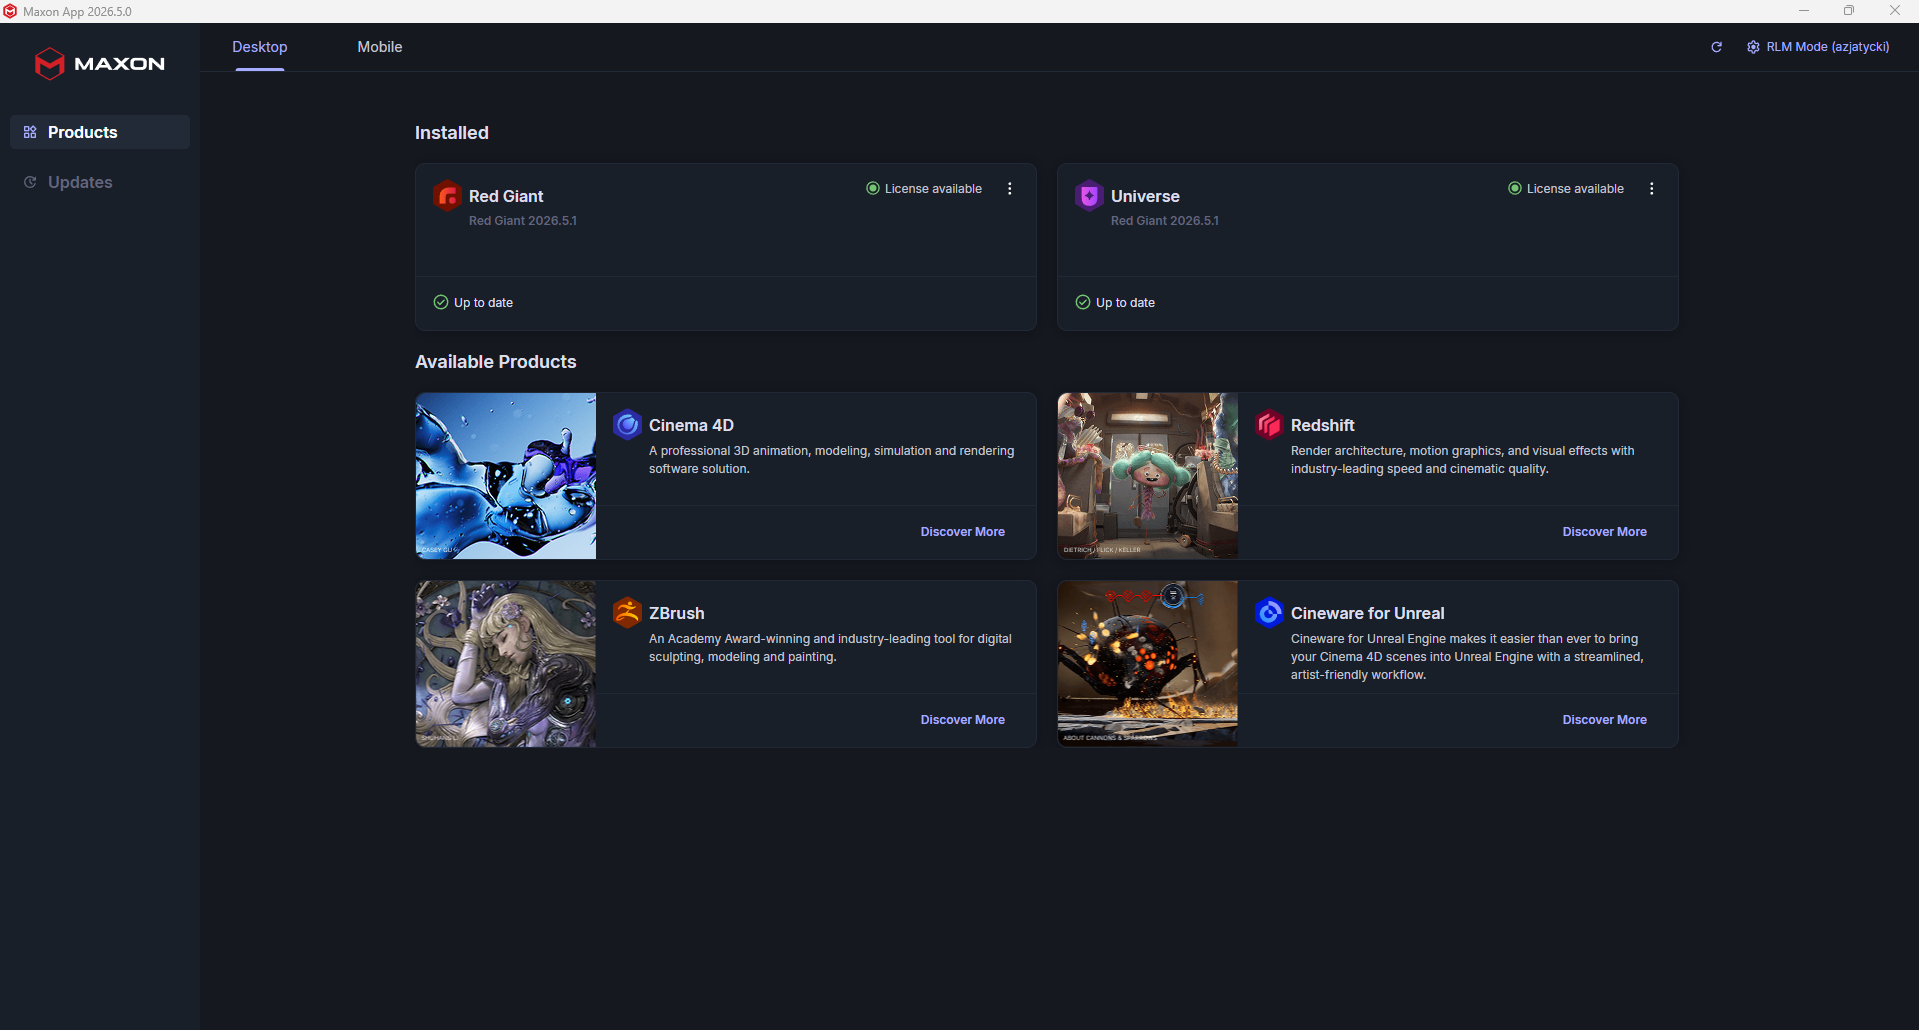The height and width of the screenshot is (1030, 1919).
Task: Click the refresh icon in the top bar
Action: [1716, 47]
